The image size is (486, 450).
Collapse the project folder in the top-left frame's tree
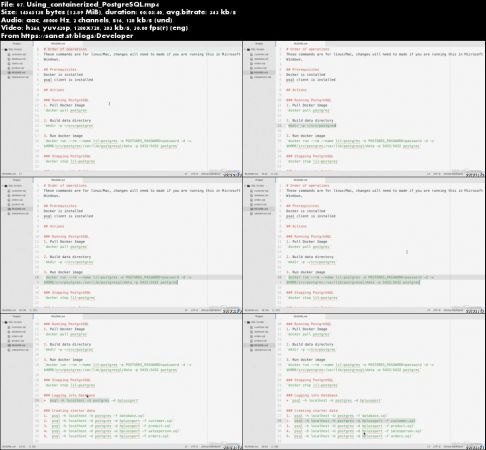point(15,49)
